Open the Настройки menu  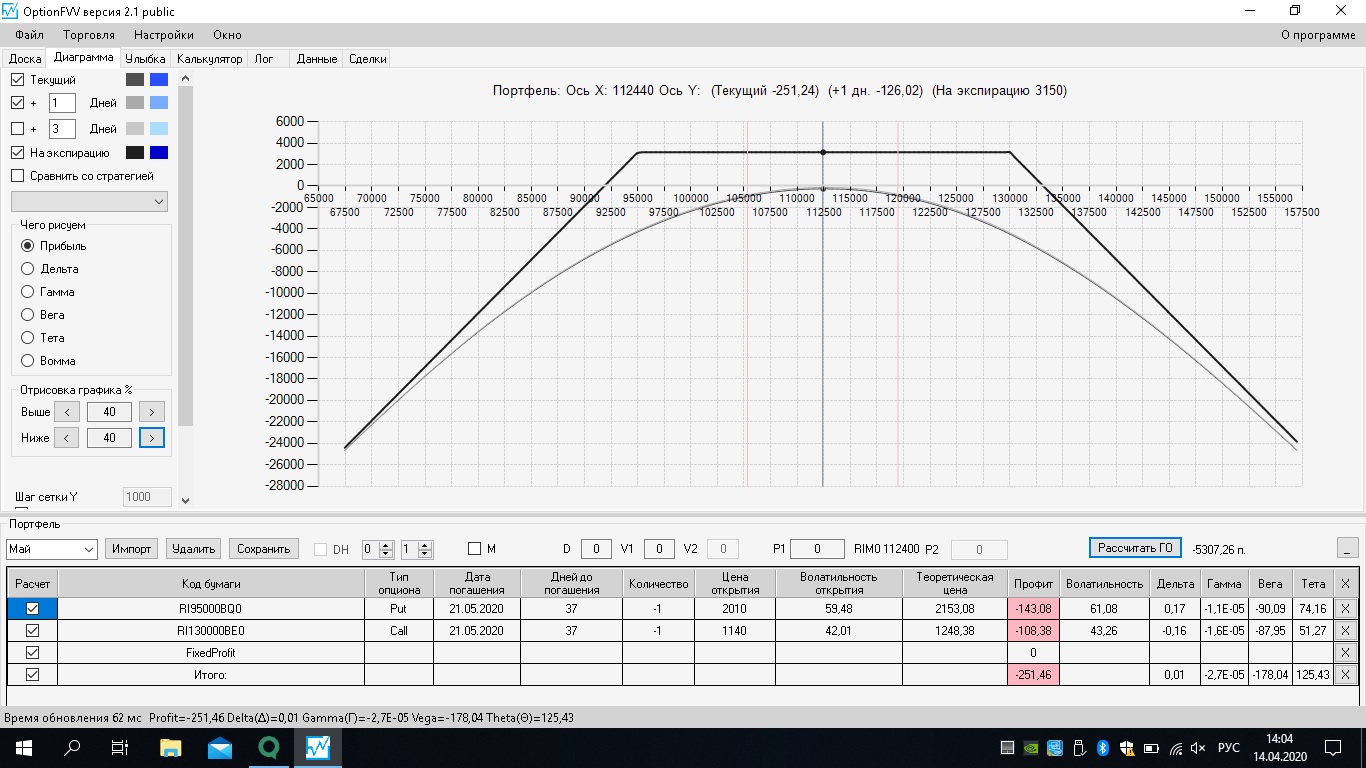tap(164, 35)
